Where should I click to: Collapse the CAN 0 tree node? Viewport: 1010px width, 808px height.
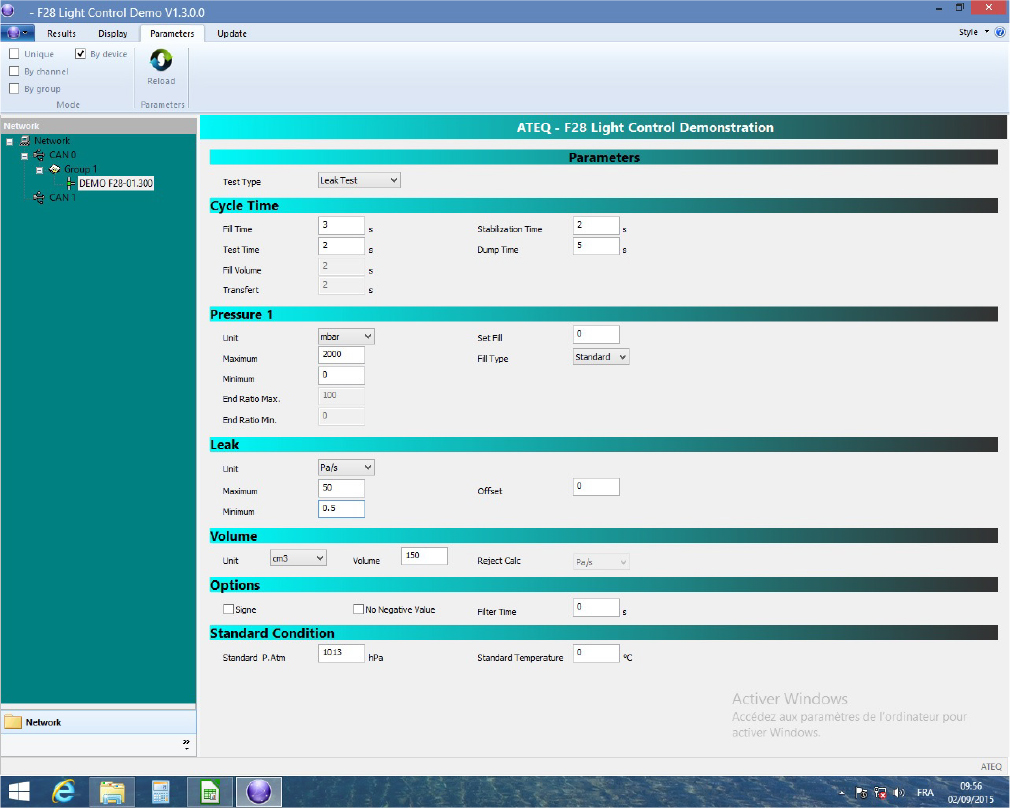[25, 155]
